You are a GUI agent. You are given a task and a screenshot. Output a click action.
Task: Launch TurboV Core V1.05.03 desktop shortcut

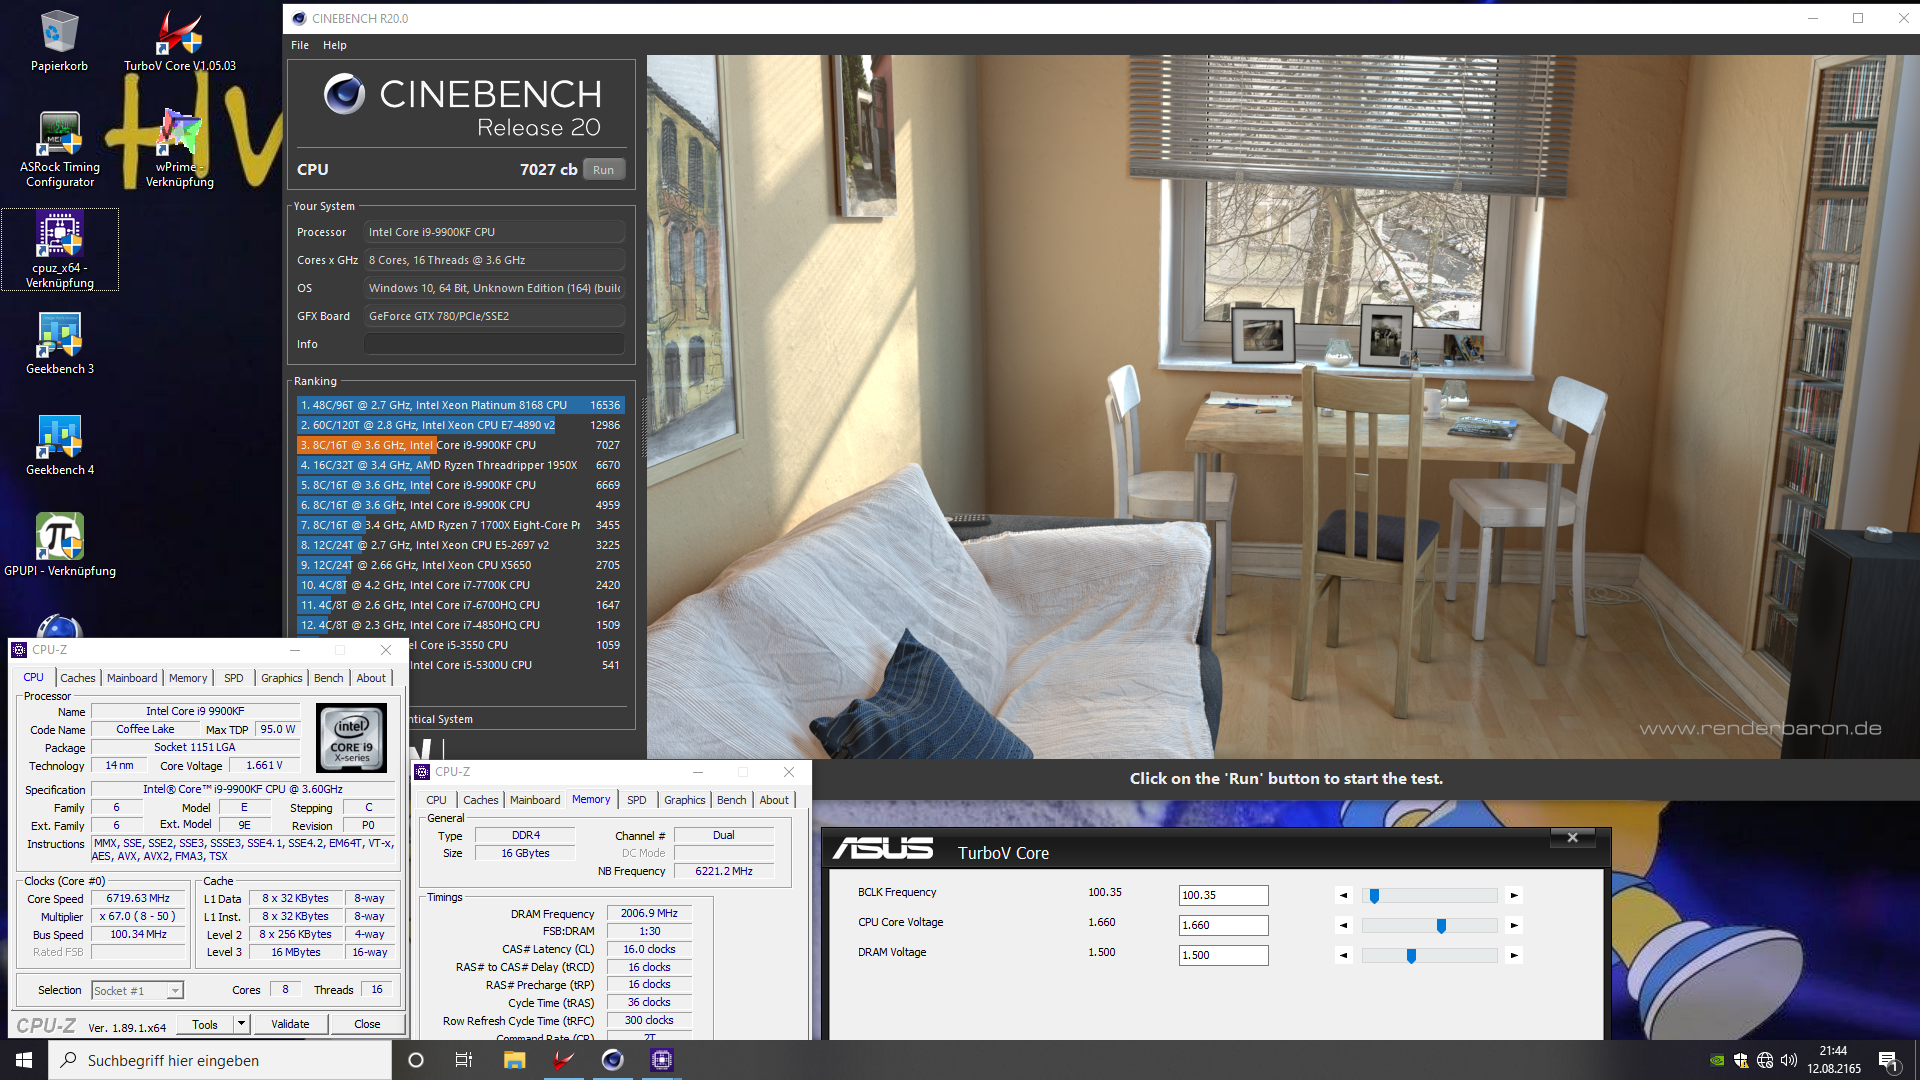[x=180, y=40]
